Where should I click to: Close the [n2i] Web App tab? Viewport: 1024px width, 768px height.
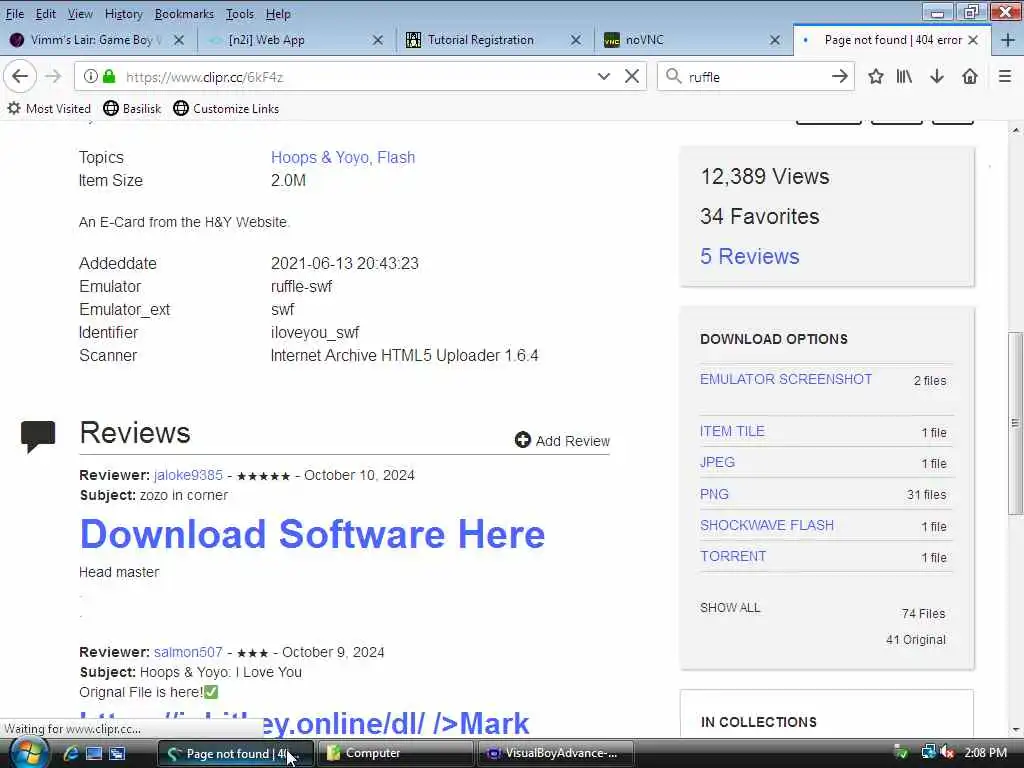pyautogui.click(x=377, y=40)
